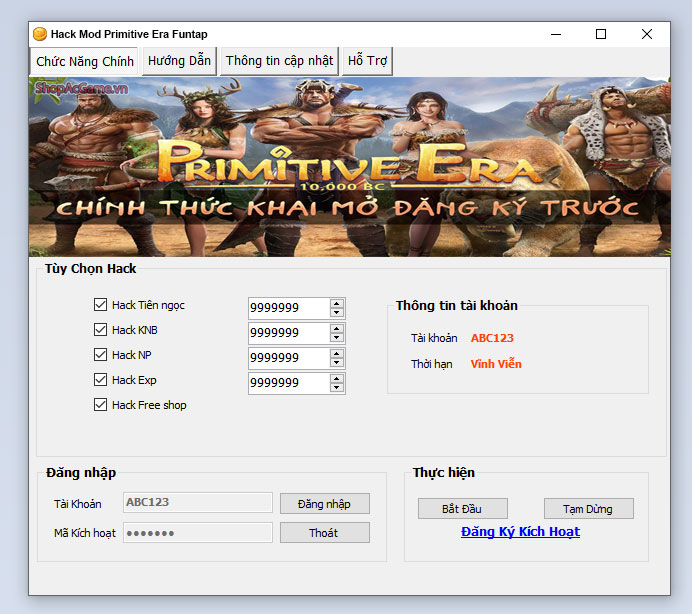Decrease the Hack KNB value with down arrow
This screenshot has height=616, width=693.
(x=337, y=338)
